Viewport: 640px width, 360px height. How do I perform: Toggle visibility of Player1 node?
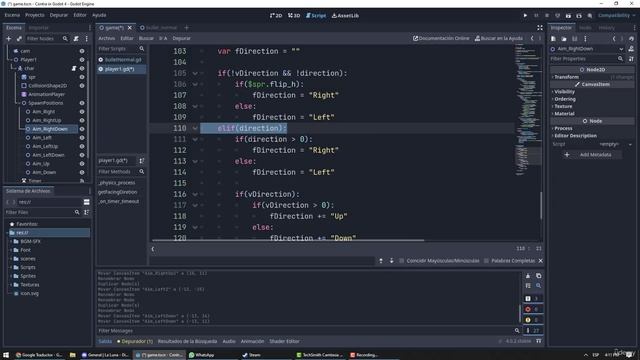[x=82, y=60]
